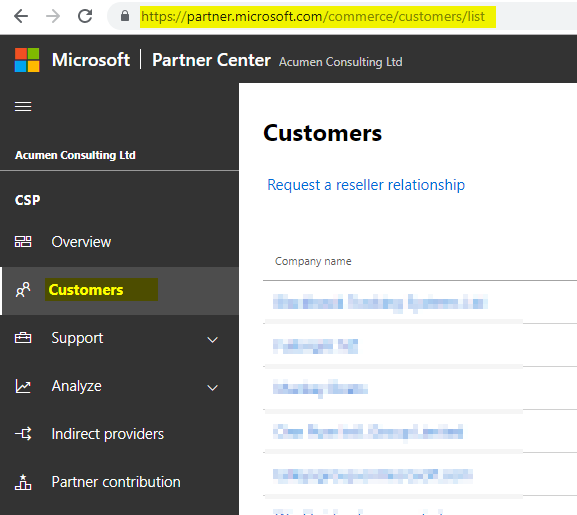Open Partner Center header title

click(x=212, y=60)
